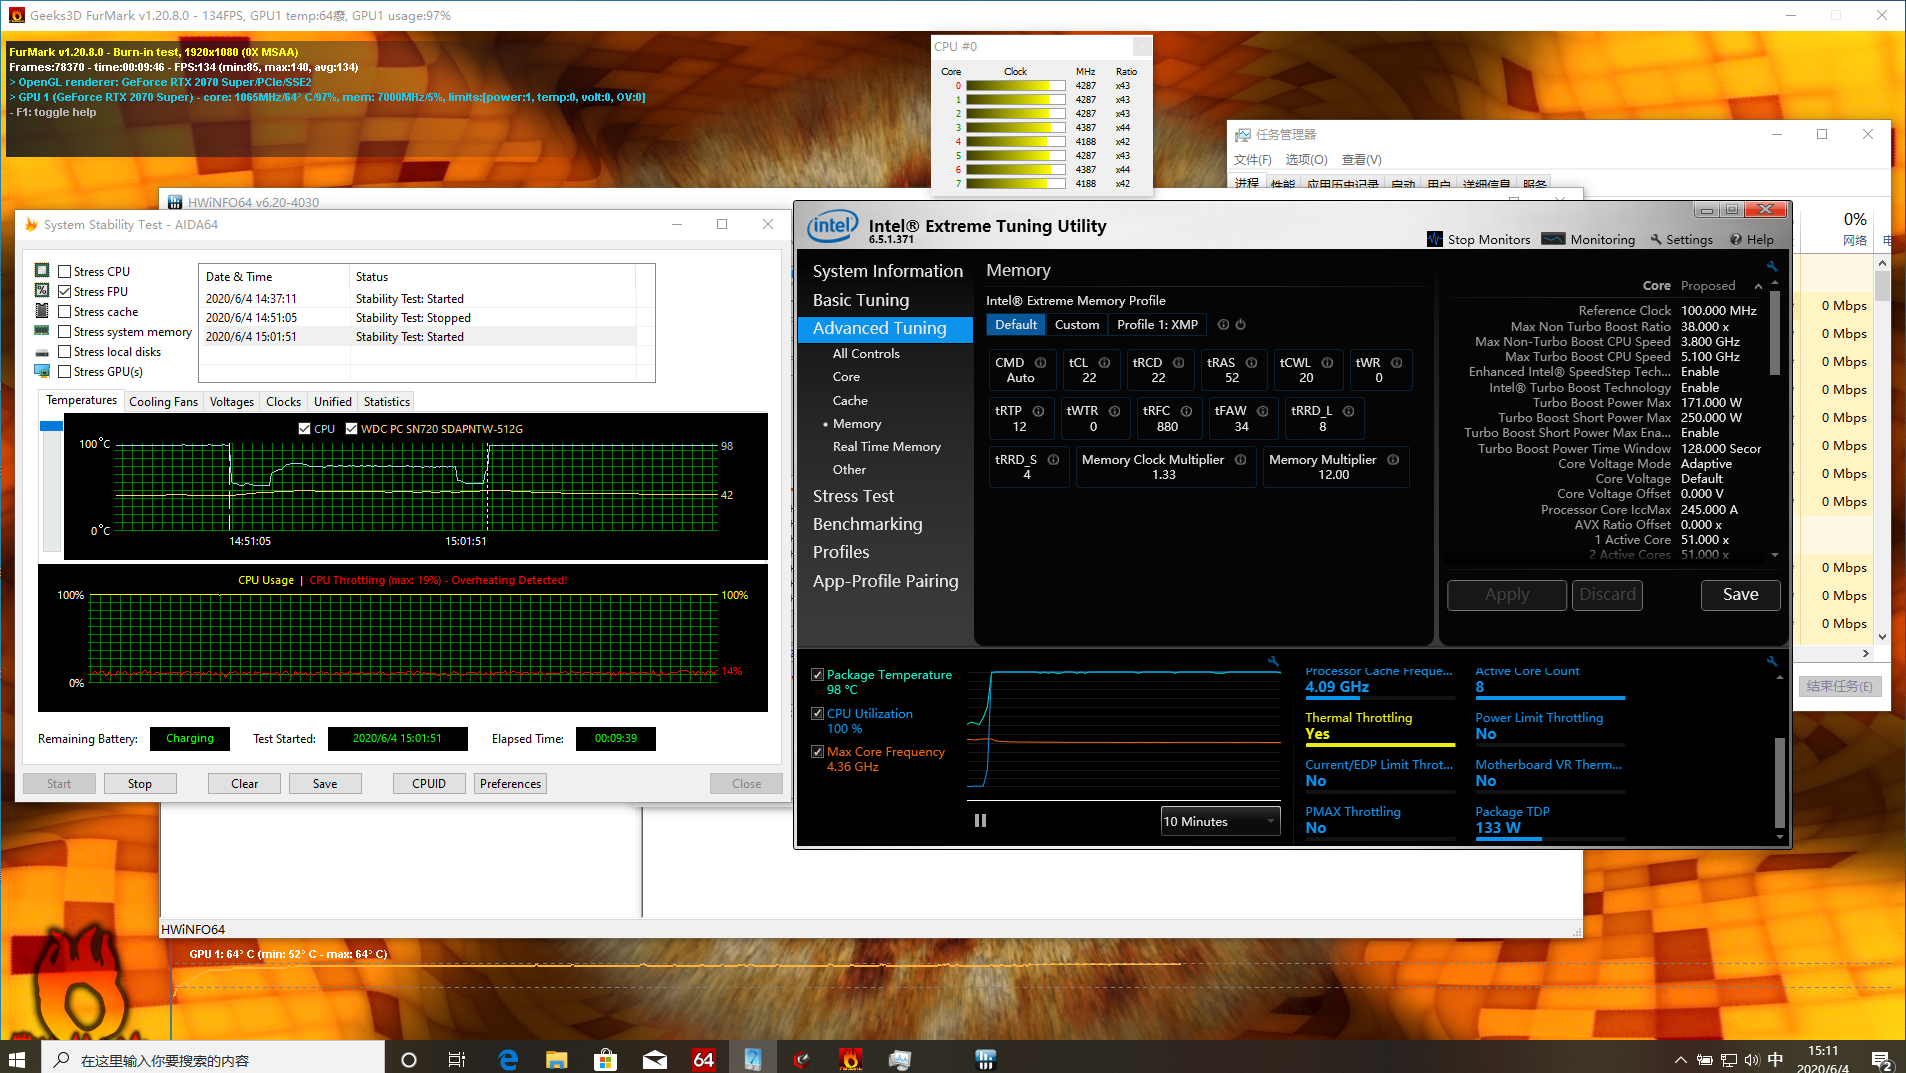The image size is (1906, 1073).
Task: Enable Stress cache checkbox
Action: click(x=64, y=311)
